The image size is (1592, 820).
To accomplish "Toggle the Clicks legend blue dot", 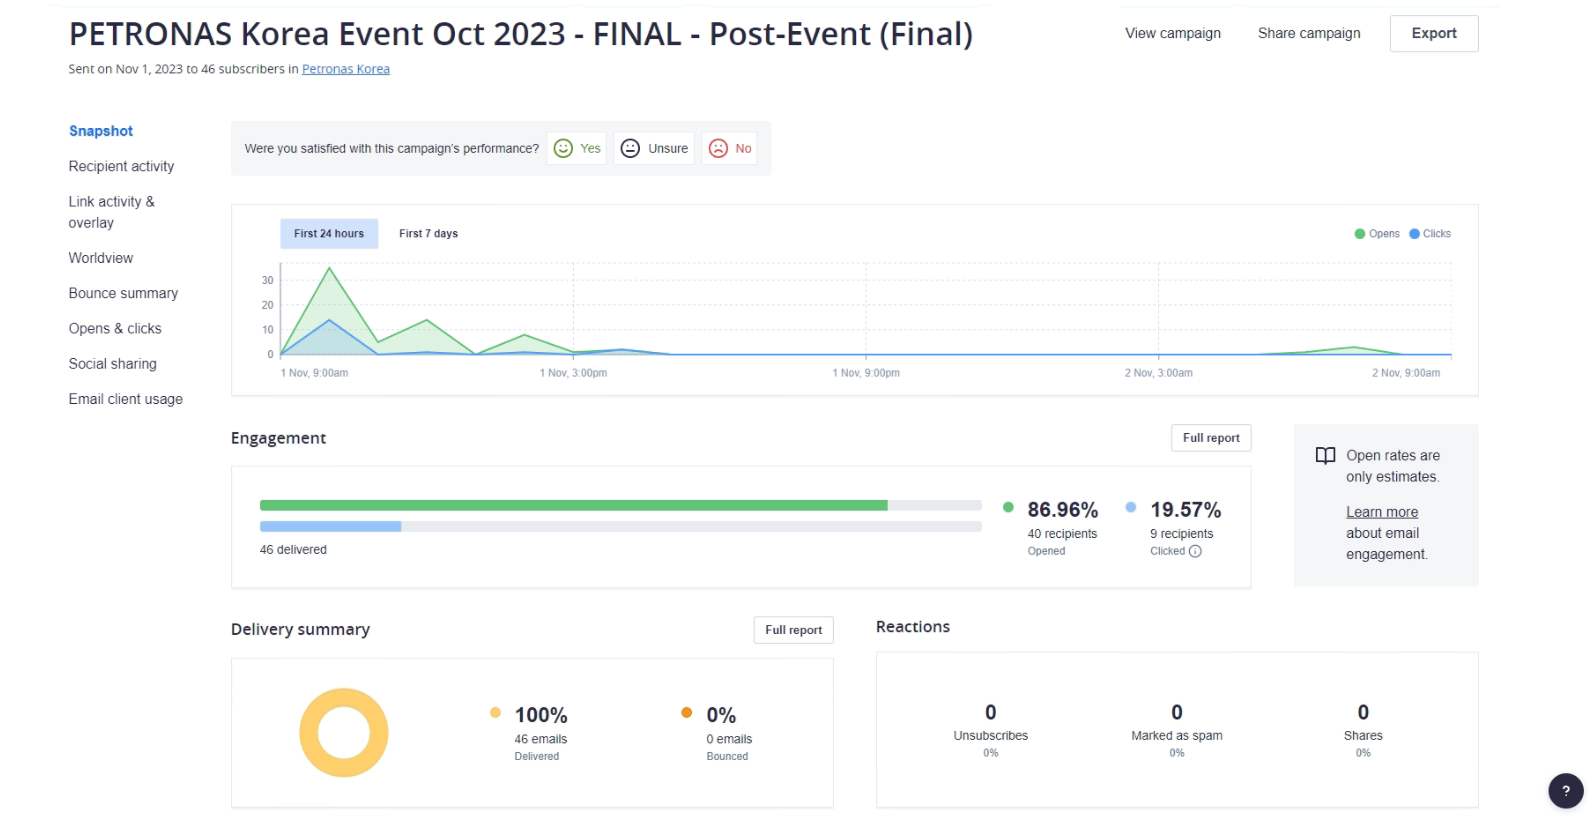I will 1414,234.
